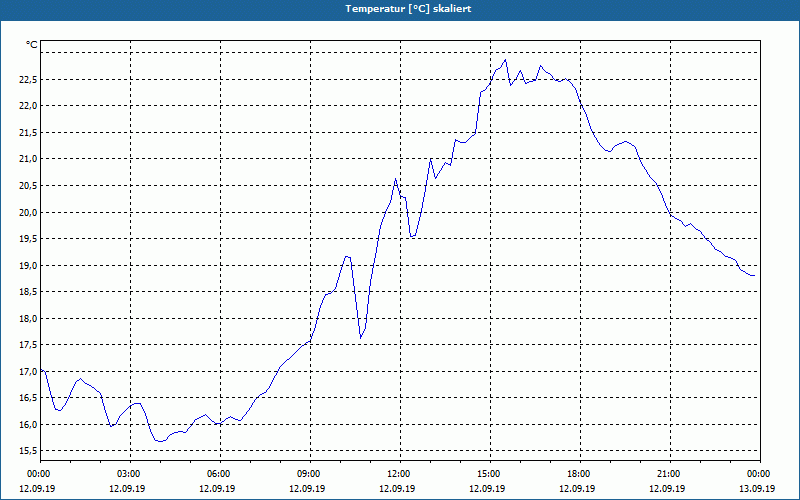Select the '°C' unit label on the y-axis
This screenshot has height=500, width=800.
coord(32,45)
